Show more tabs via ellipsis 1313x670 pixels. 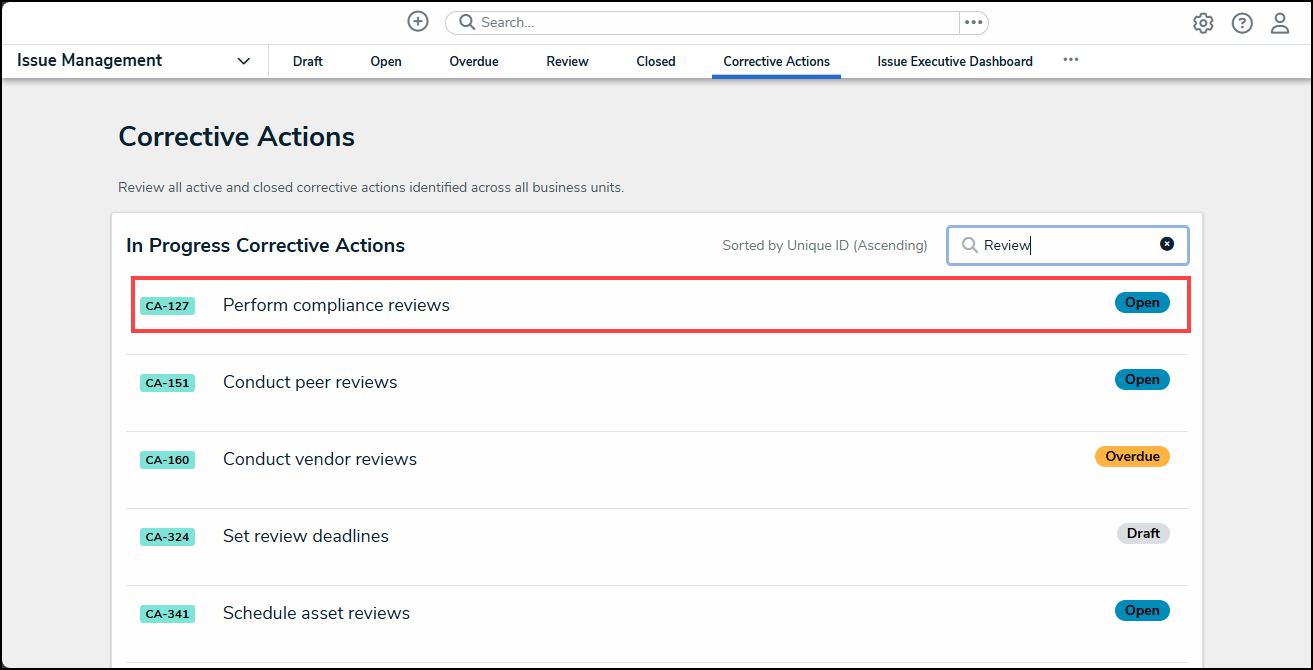(1071, 60)
